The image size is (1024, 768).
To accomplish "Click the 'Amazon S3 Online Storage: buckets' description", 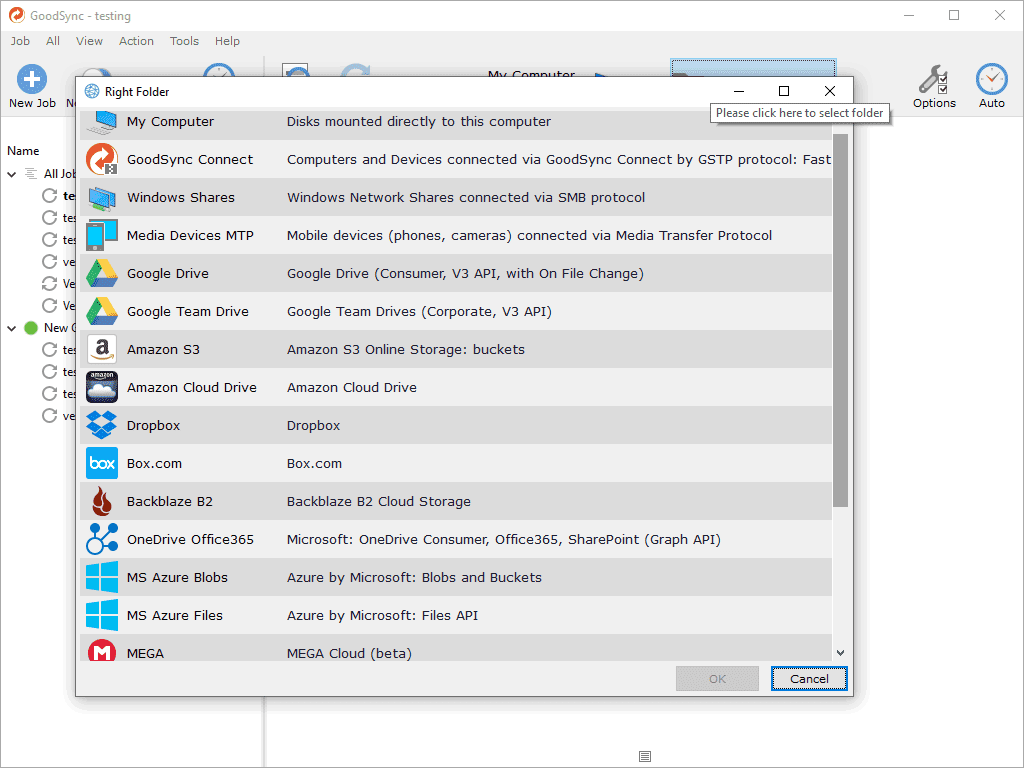I will (x=406, y=349).
